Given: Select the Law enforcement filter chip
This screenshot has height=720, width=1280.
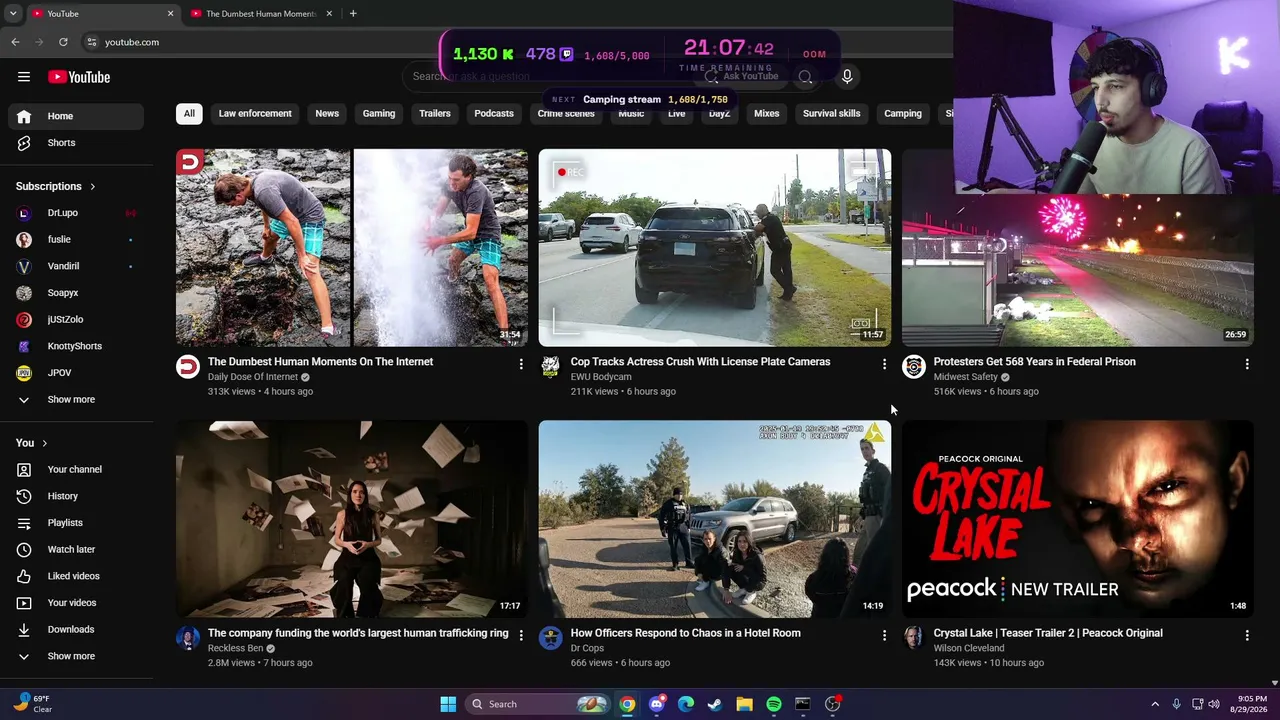Looking at the screenshot, I should coord(255,114).
